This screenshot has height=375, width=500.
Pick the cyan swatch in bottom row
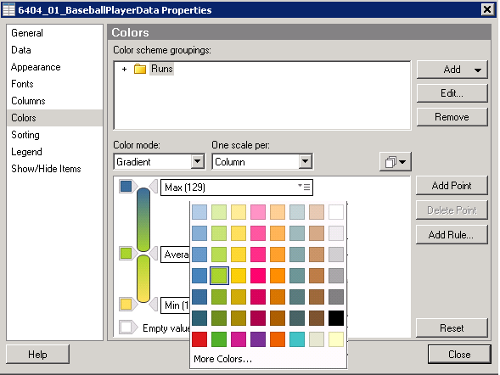(297, 339)
